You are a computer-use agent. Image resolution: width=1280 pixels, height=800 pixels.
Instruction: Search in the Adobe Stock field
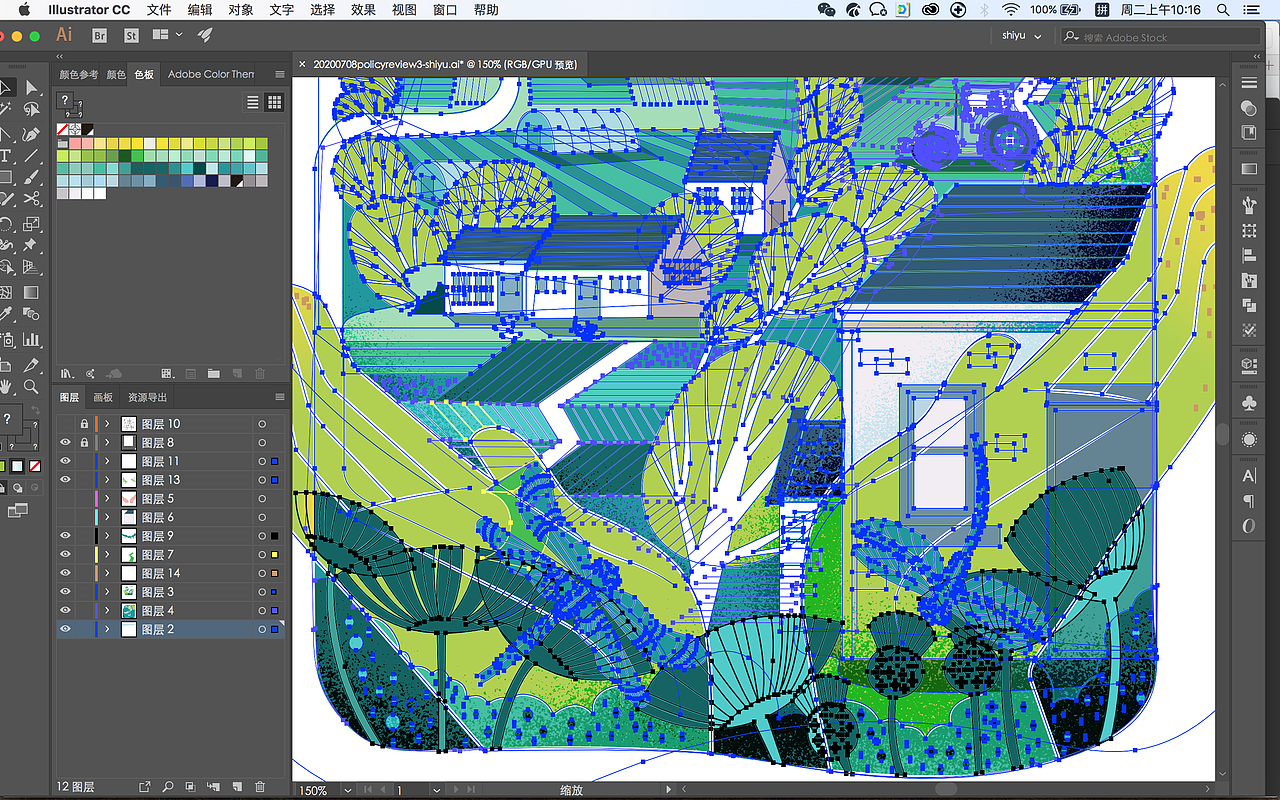tap(1160, 37)
